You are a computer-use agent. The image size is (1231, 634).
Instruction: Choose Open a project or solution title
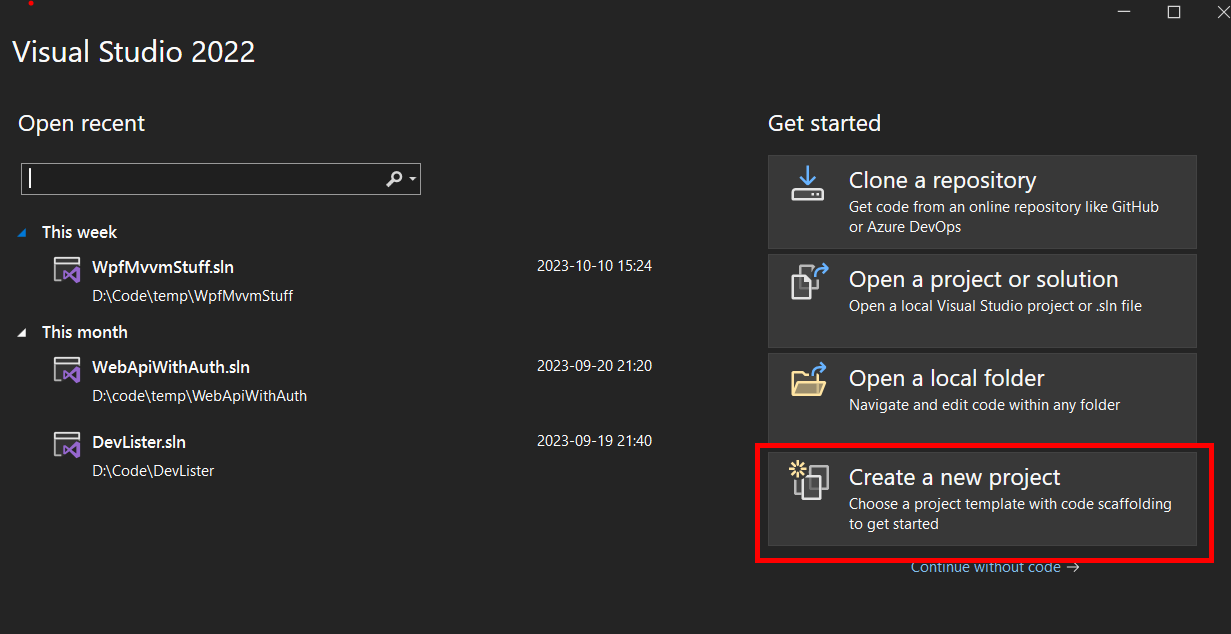pyautogui.click(x=983, y=280)
